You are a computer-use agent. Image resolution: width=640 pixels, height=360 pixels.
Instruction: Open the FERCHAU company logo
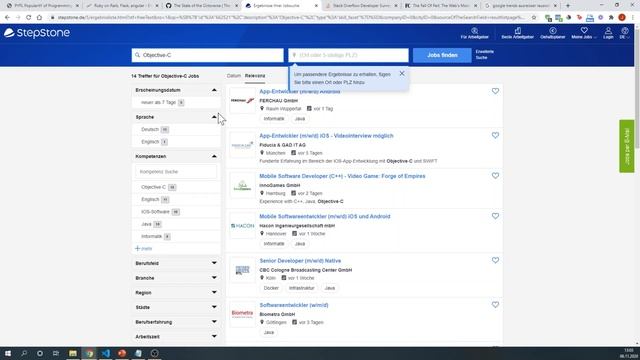(242, 100)
